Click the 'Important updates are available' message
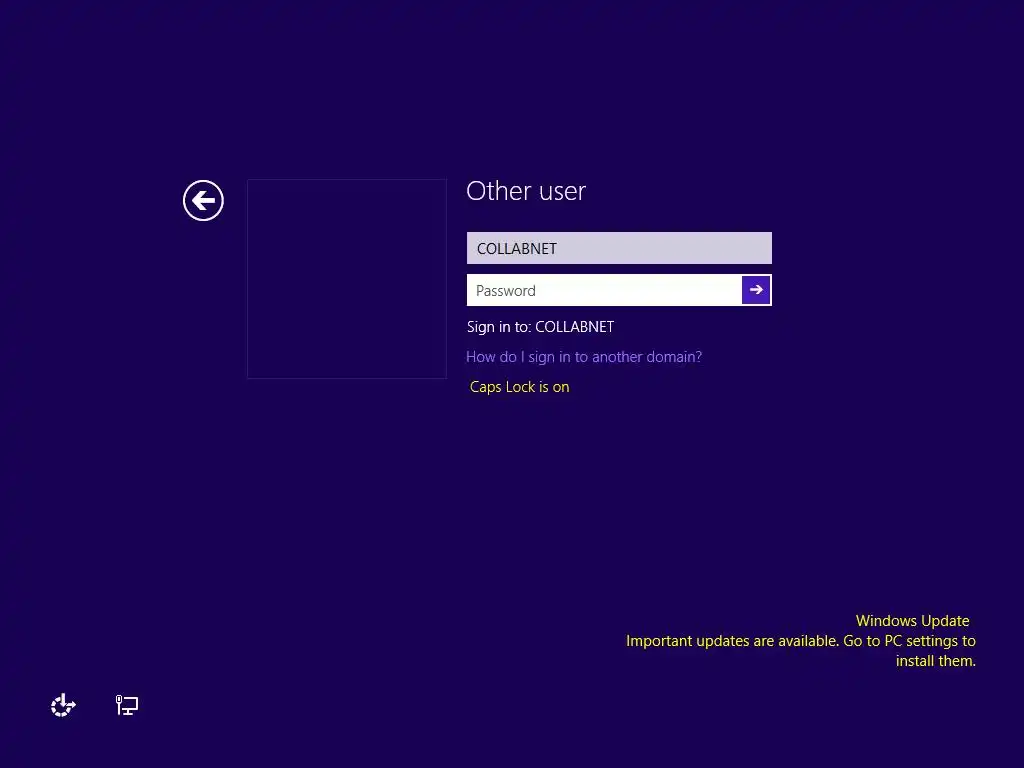1024x768 pixels. coord(801,650)
